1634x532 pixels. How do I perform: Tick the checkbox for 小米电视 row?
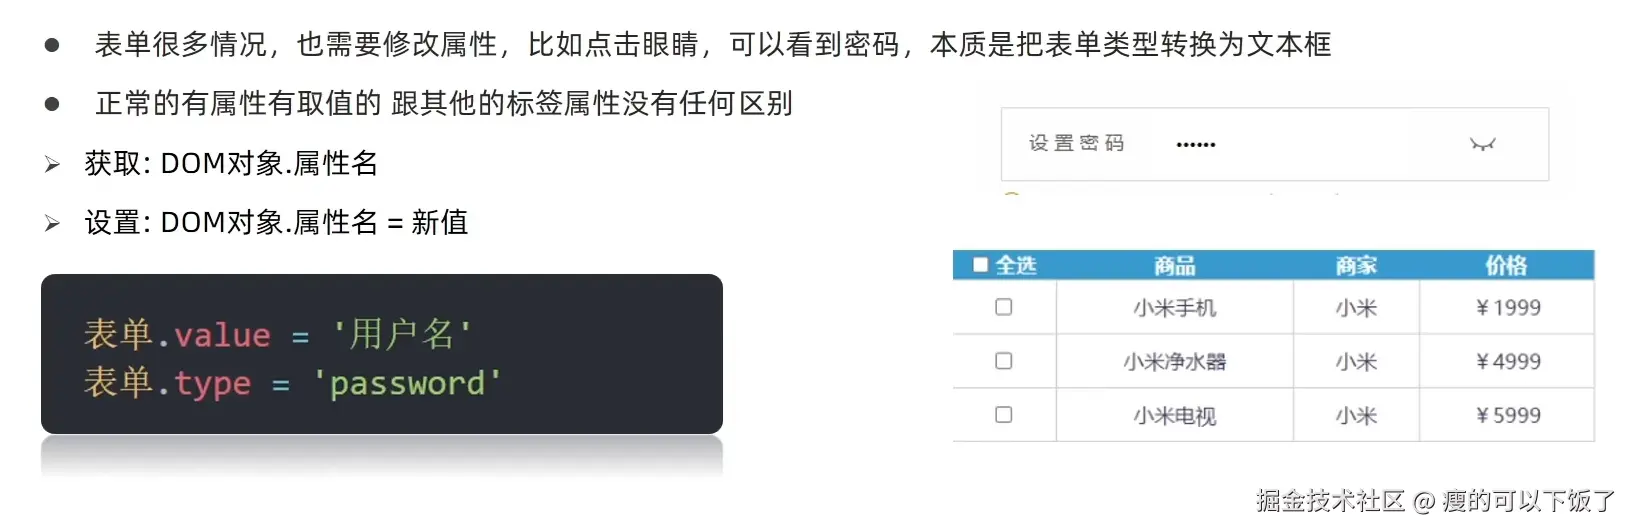pyautogui.click(x=1004, y=415)
